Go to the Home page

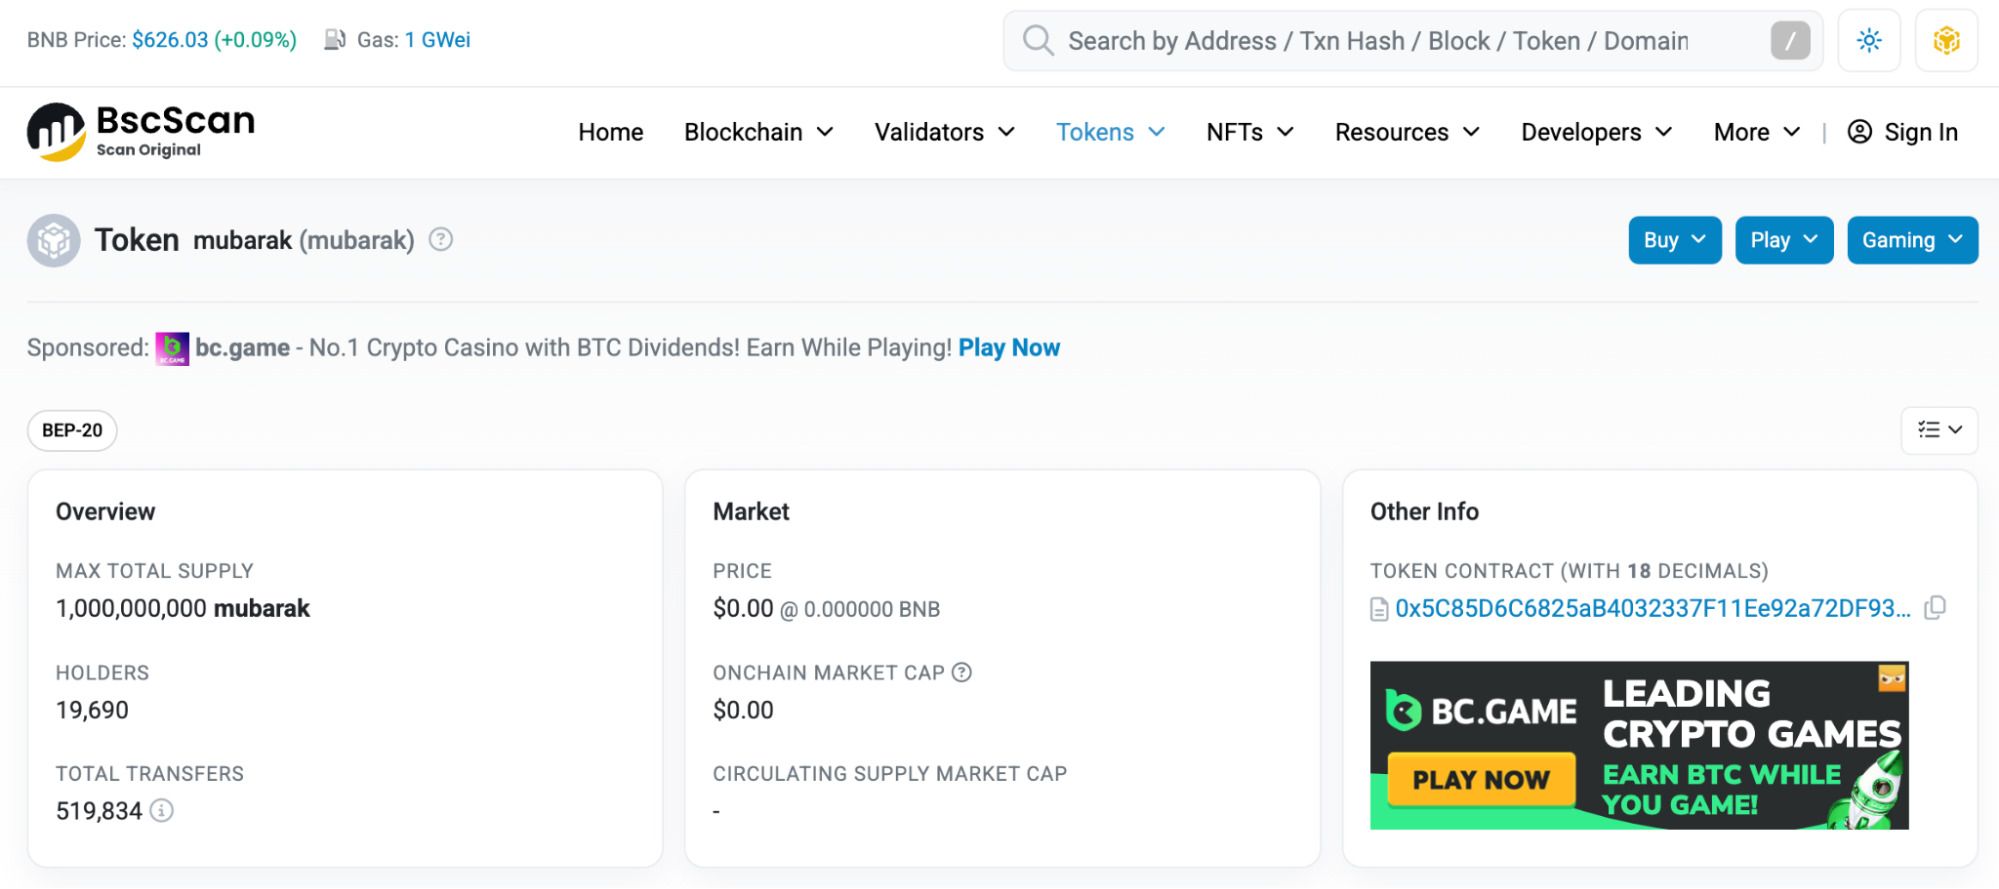[x=610, y=132]
